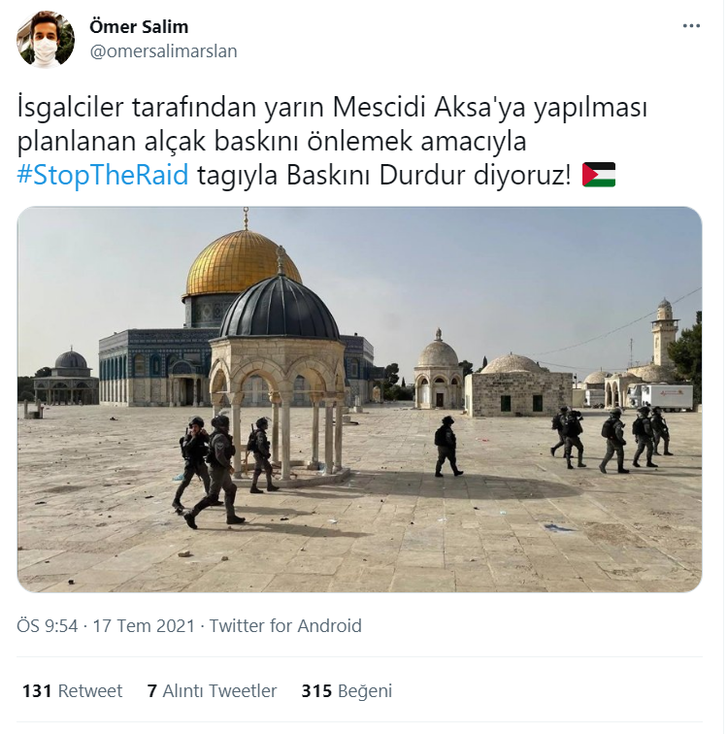This screenshot has height=734, width=728.
Task: View the 131 Retweet list
Action: click(73, 691)
